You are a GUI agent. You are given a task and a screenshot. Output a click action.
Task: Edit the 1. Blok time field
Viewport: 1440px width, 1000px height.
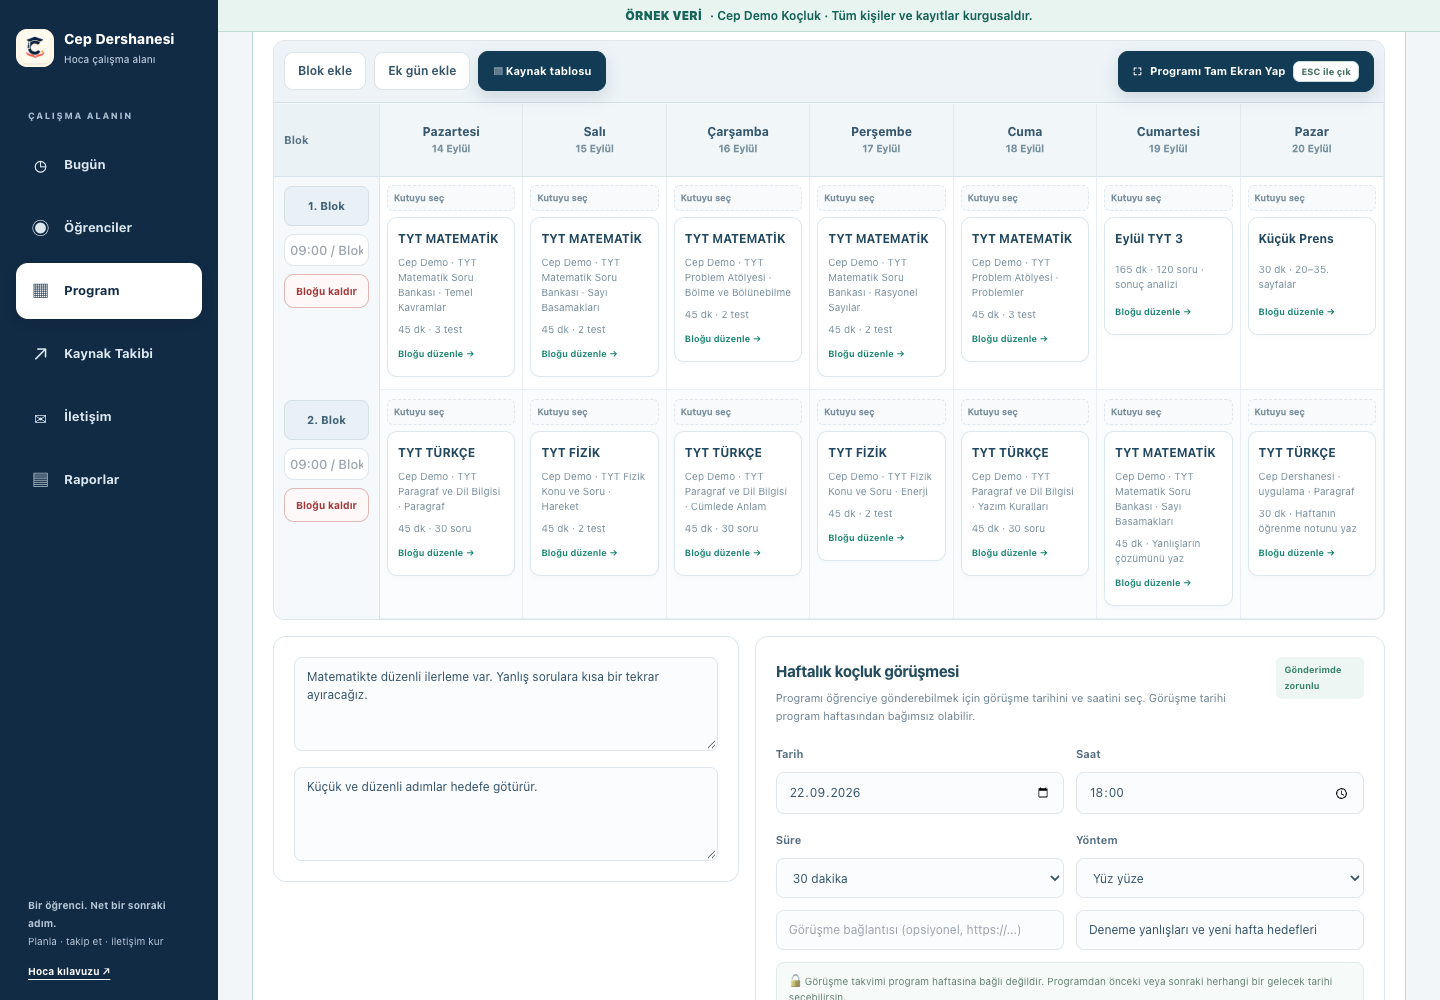pyautogui.click(x=326, y=250)
